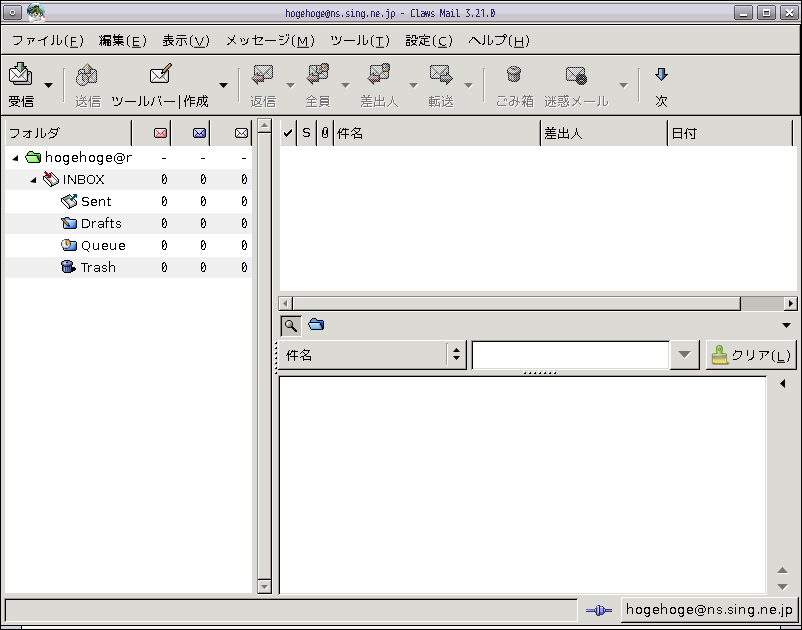Click the 作成 compose message icon
This screenshot has height=630, width=802.
(160, 75)
